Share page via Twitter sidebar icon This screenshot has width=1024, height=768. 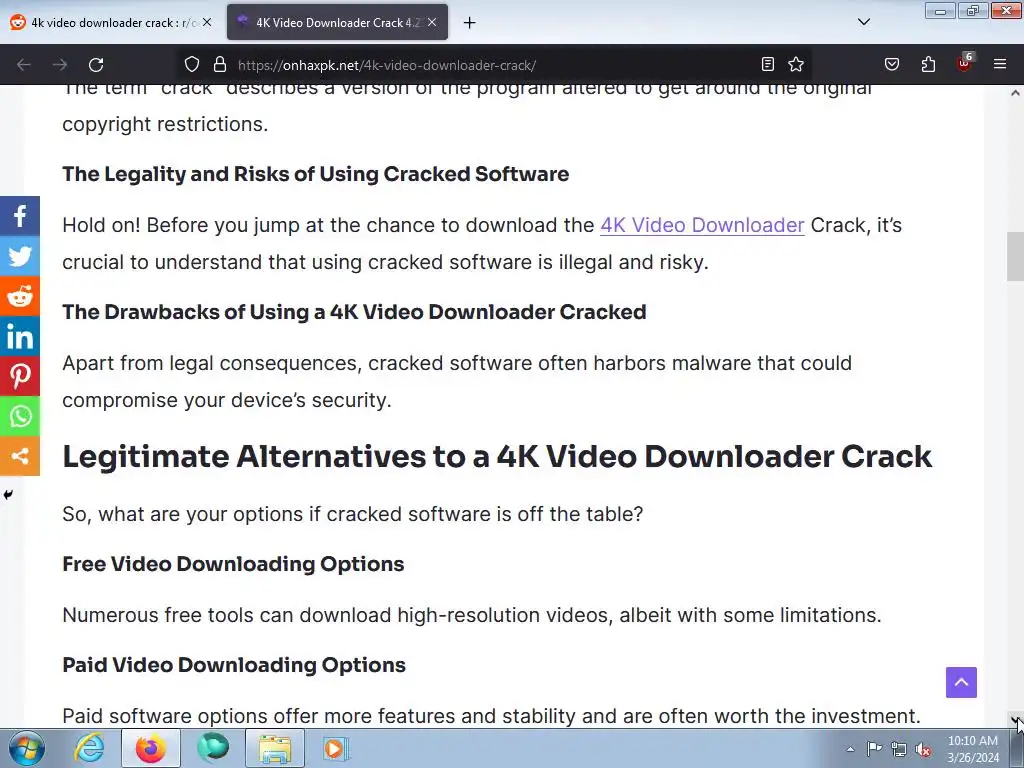pos(20,256)
